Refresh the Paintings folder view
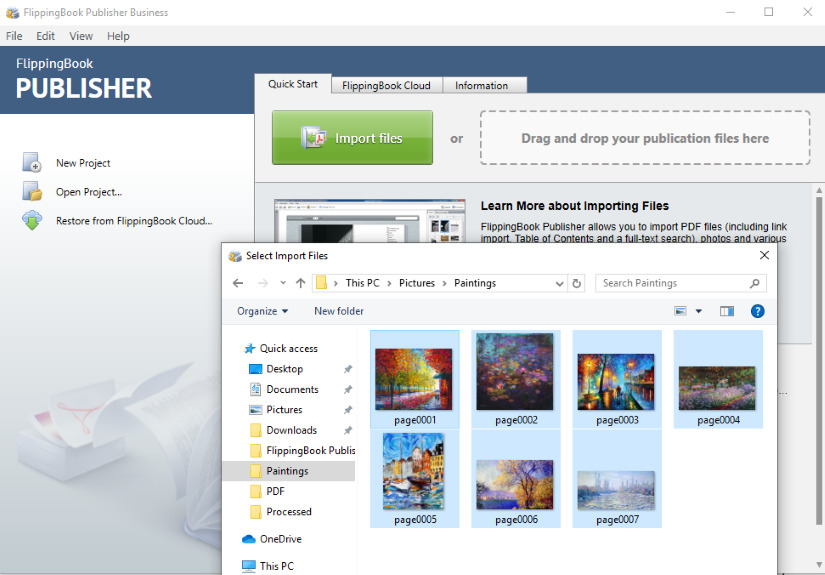825x575 pixels. 577,284
